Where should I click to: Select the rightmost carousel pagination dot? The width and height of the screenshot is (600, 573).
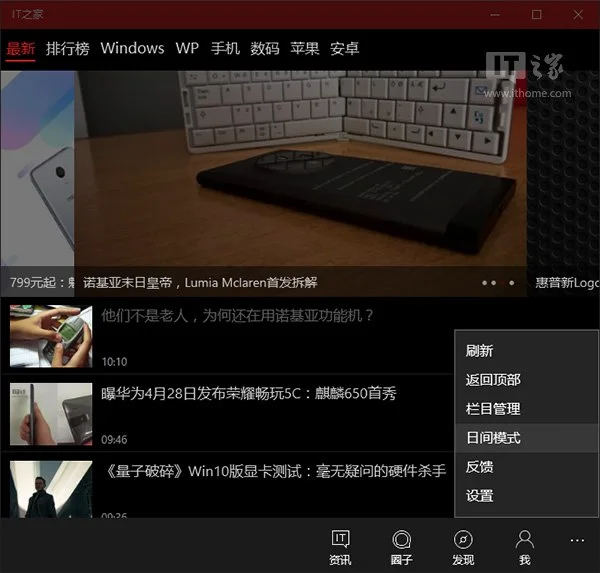pos(512,283)
